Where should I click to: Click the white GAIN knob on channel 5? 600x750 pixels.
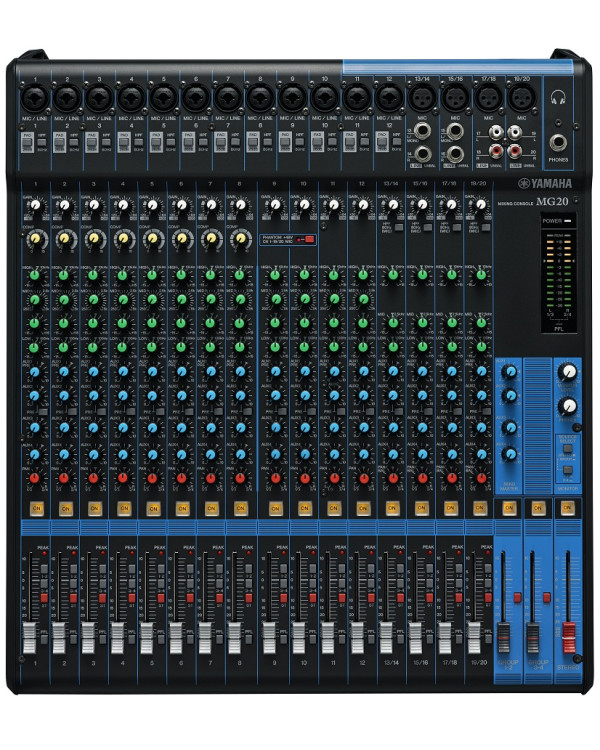click(152, 206)
